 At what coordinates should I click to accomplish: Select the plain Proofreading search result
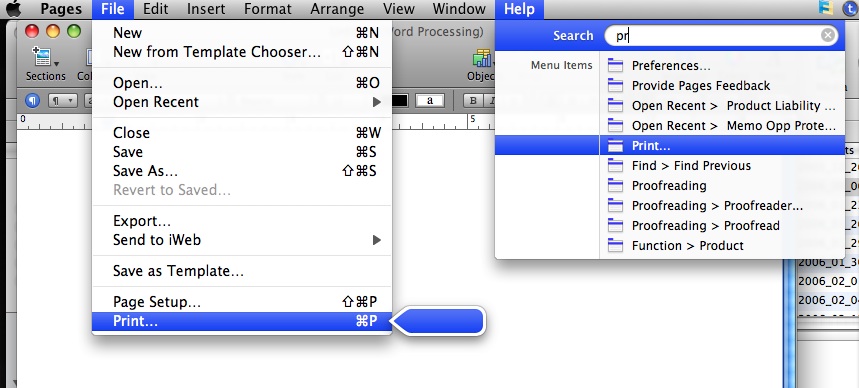(722, 185)
